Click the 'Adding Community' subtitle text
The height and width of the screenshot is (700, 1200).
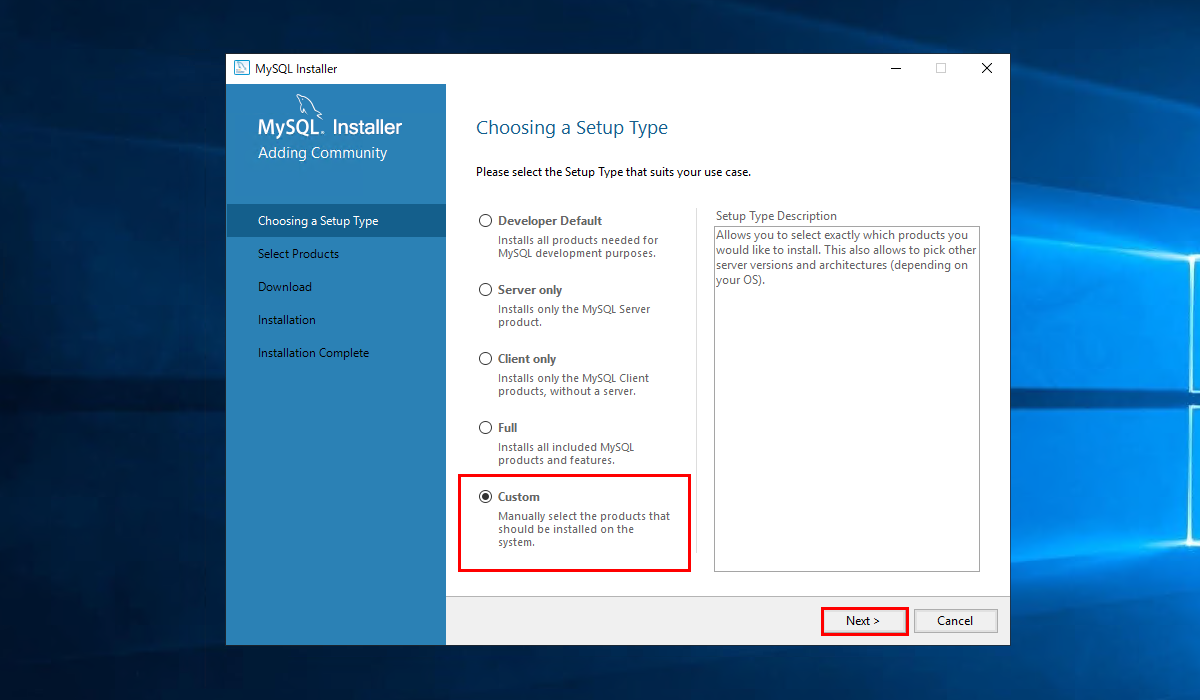click(322, 153)
